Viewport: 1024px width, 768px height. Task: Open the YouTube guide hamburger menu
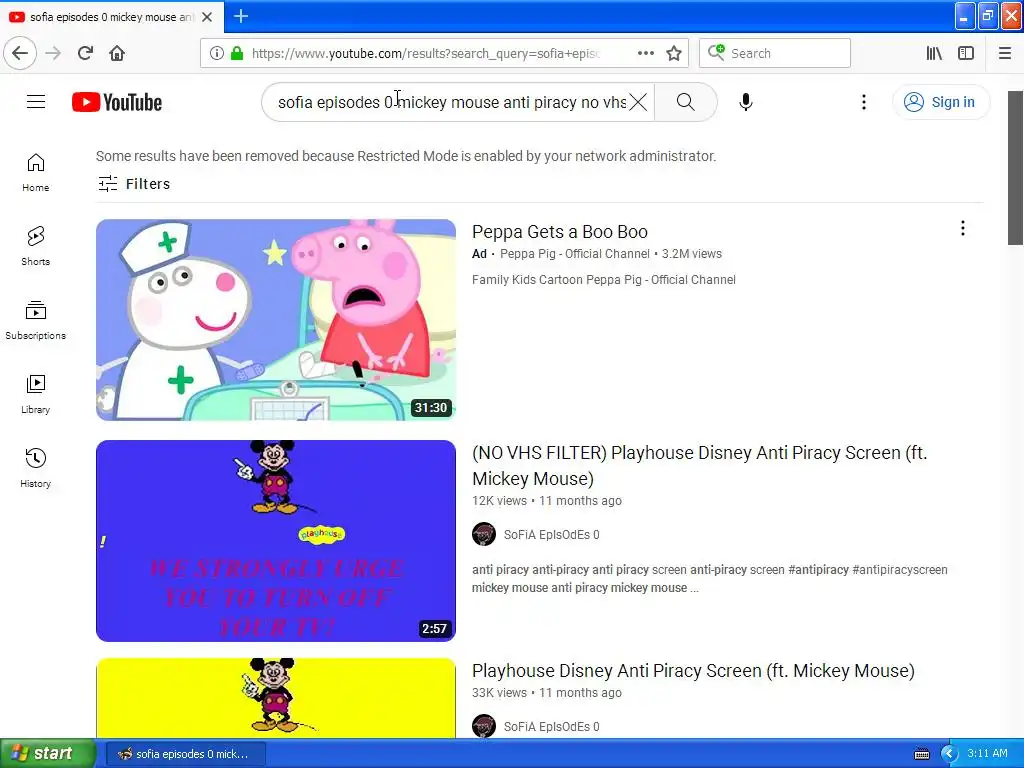pos(36,102)
